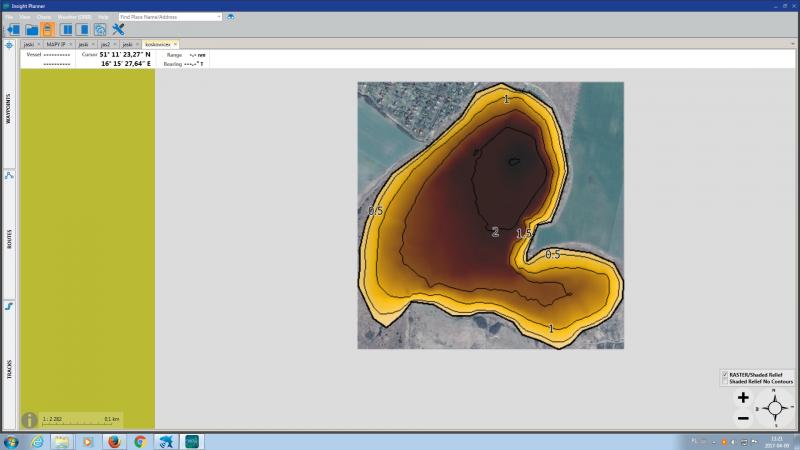
Task: Click the wrench and screwdriver settings icon
Action: pyautogui.click(x=117, y=30)
